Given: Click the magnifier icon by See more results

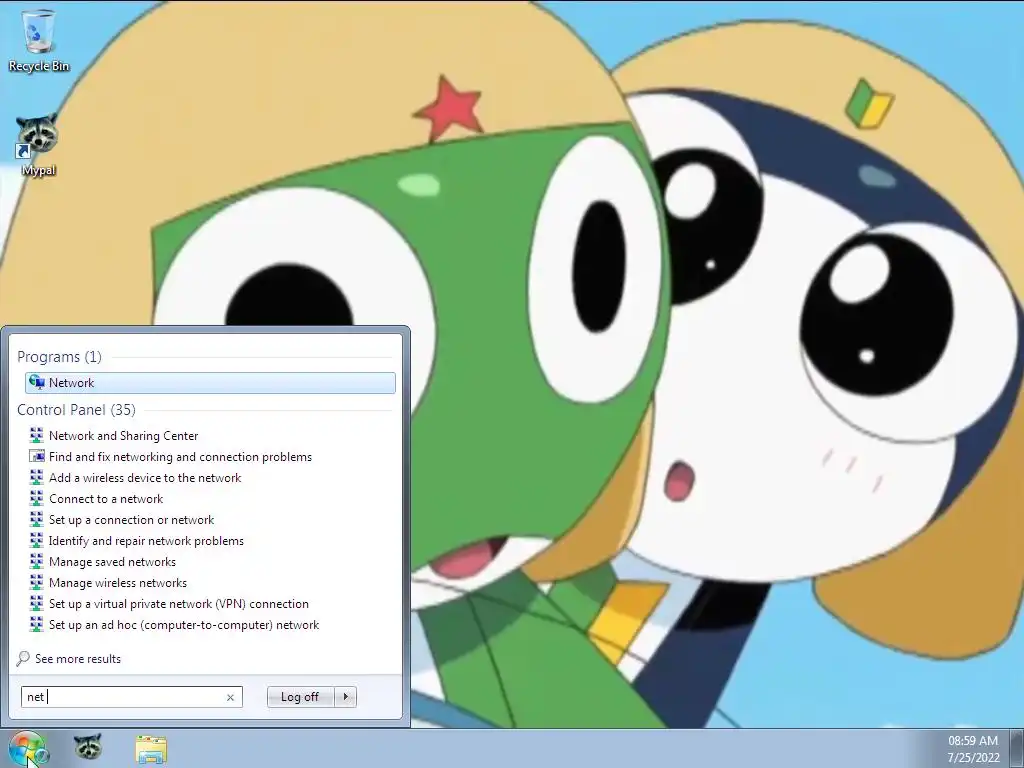Looking at the screenshot, I should point(23,658).
